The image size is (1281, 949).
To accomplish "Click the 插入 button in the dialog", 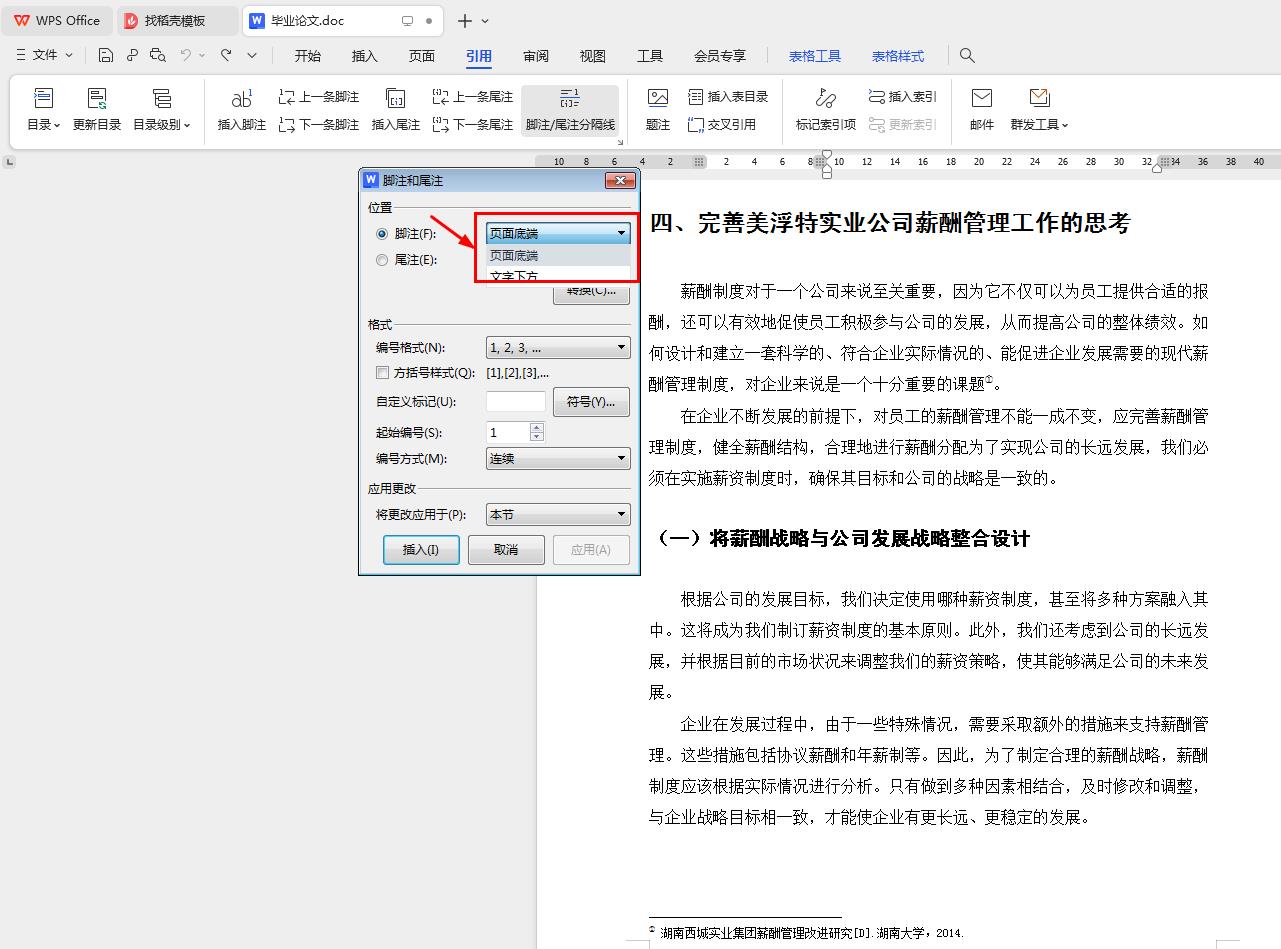I will tap(421, 549).
